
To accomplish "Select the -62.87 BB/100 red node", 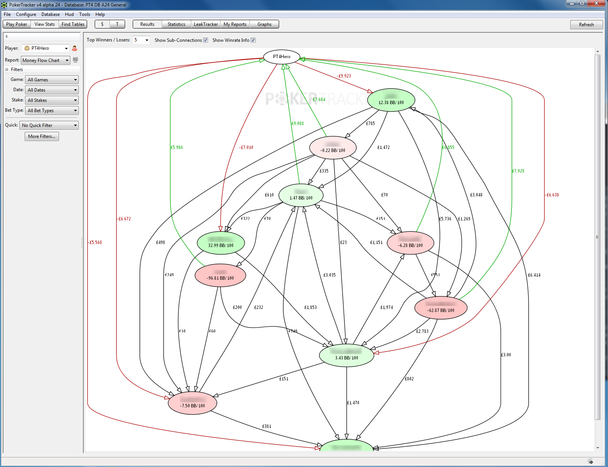I will click(x=441, y=308).
